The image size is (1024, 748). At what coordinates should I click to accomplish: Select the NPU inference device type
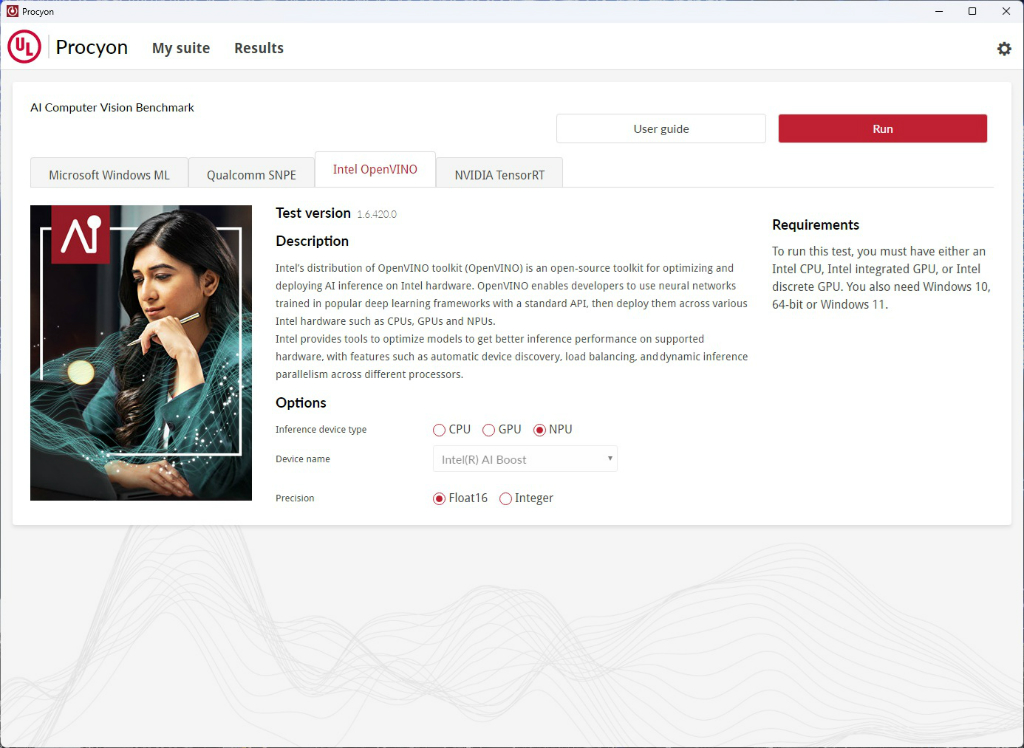539,430
